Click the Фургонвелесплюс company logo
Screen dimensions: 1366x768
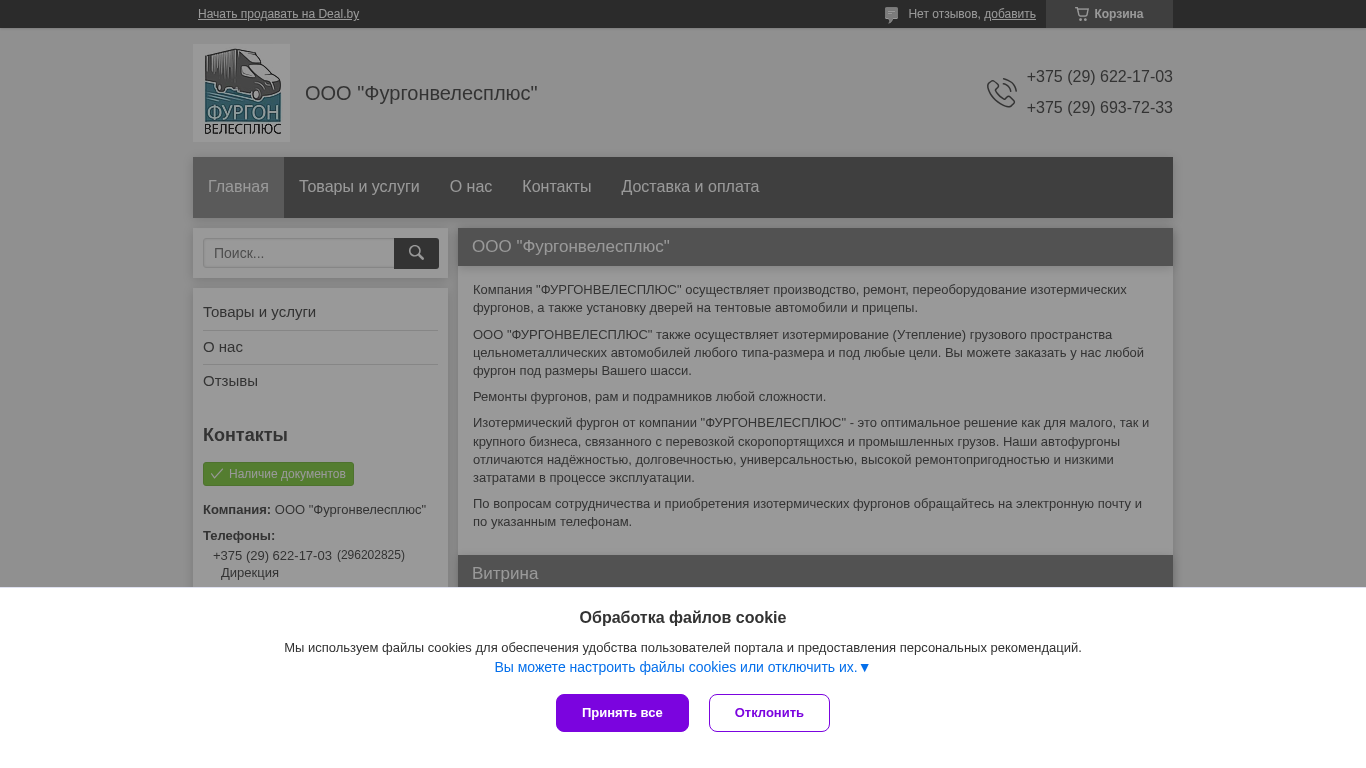[x=241, y=93]
